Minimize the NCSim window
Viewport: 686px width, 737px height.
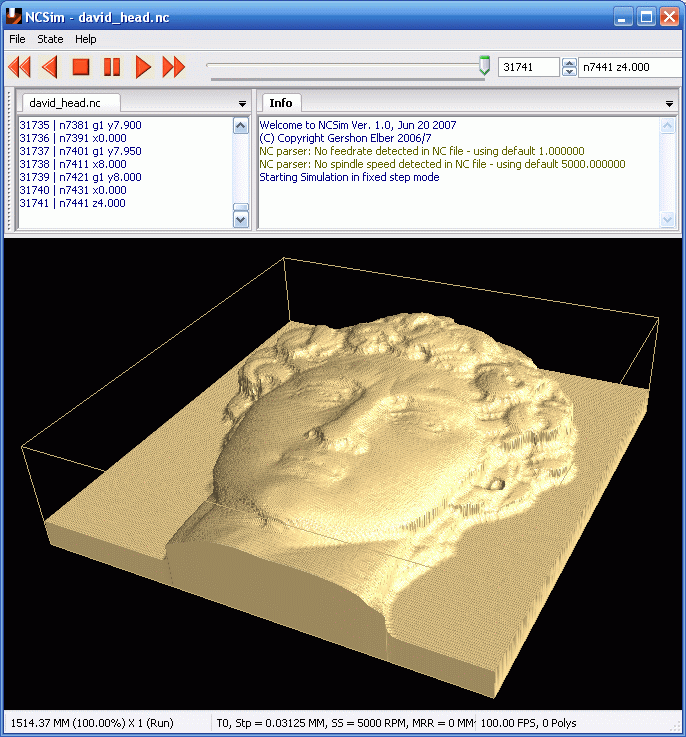point(623,17)
